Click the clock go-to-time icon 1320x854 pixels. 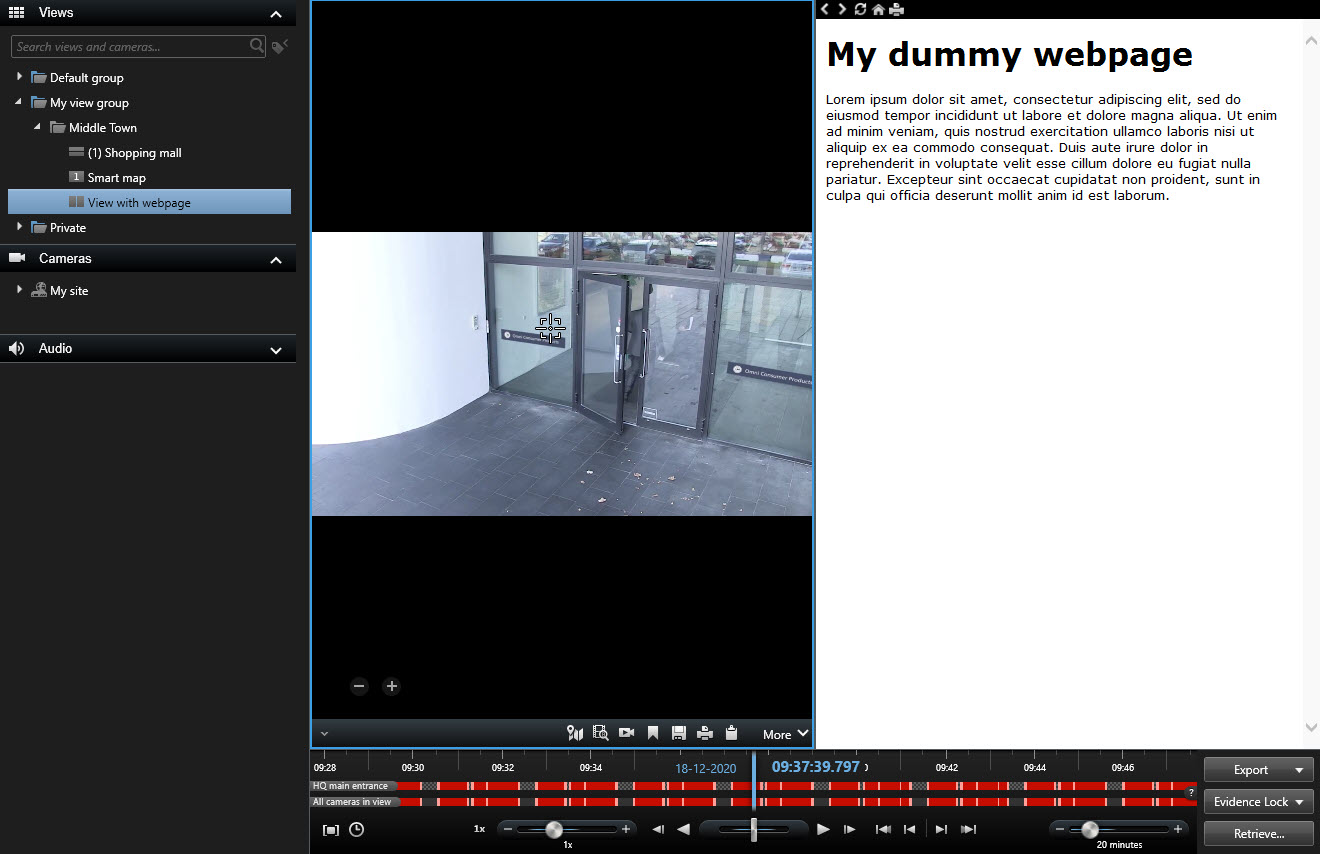[x=356, y=830]
